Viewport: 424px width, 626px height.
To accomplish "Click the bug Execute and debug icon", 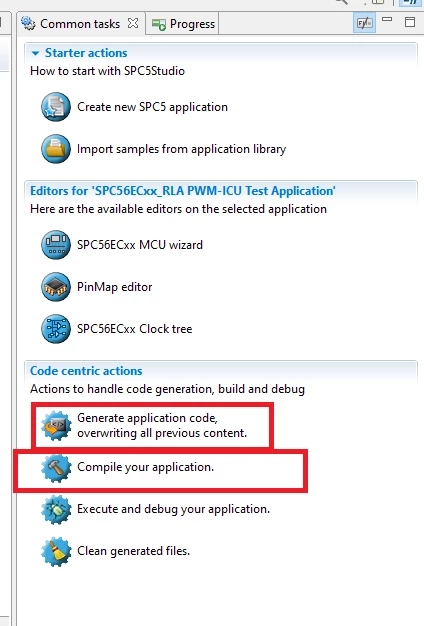I will tap(56, 509).
